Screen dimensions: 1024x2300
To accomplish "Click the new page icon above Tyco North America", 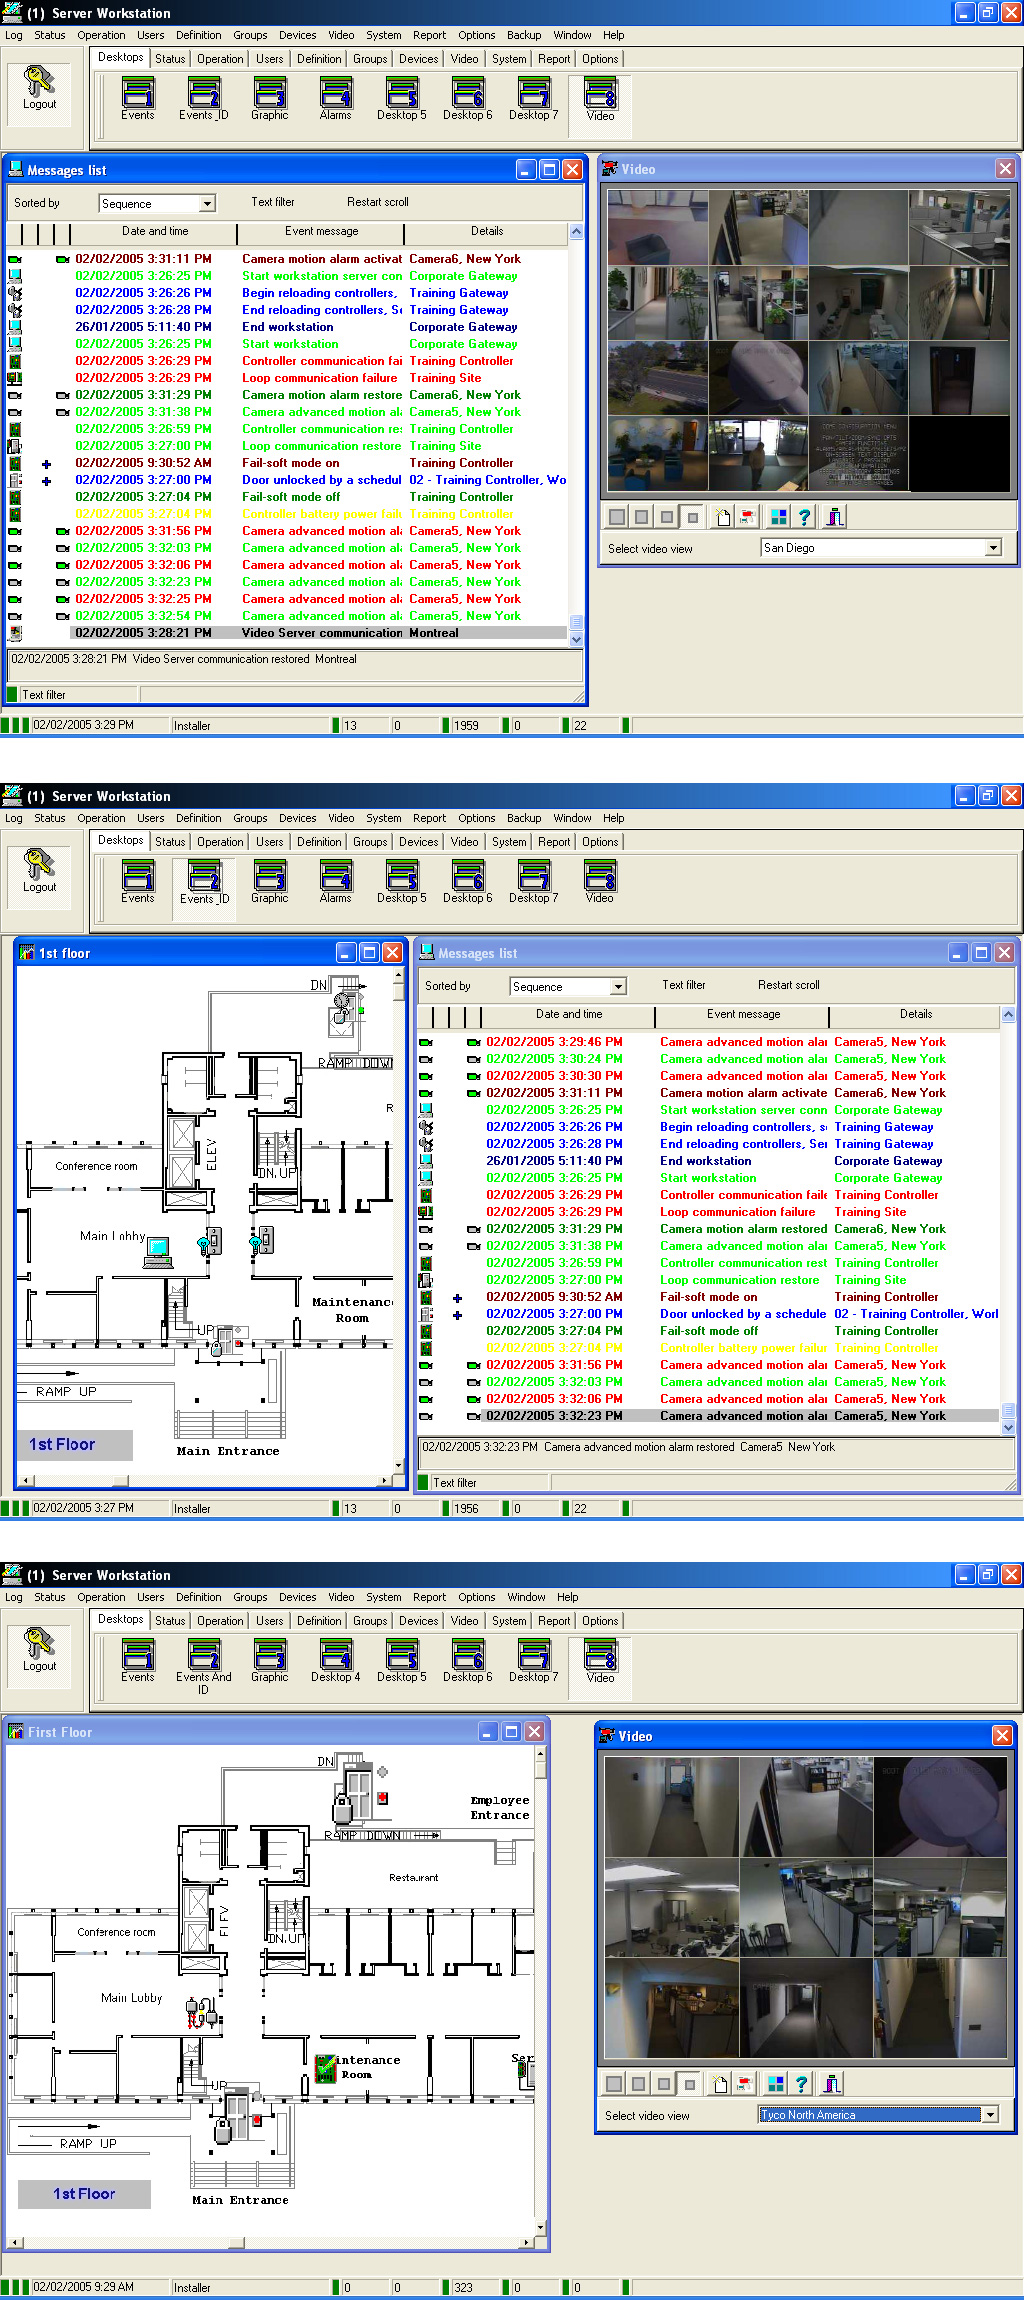I will 719,2084.
